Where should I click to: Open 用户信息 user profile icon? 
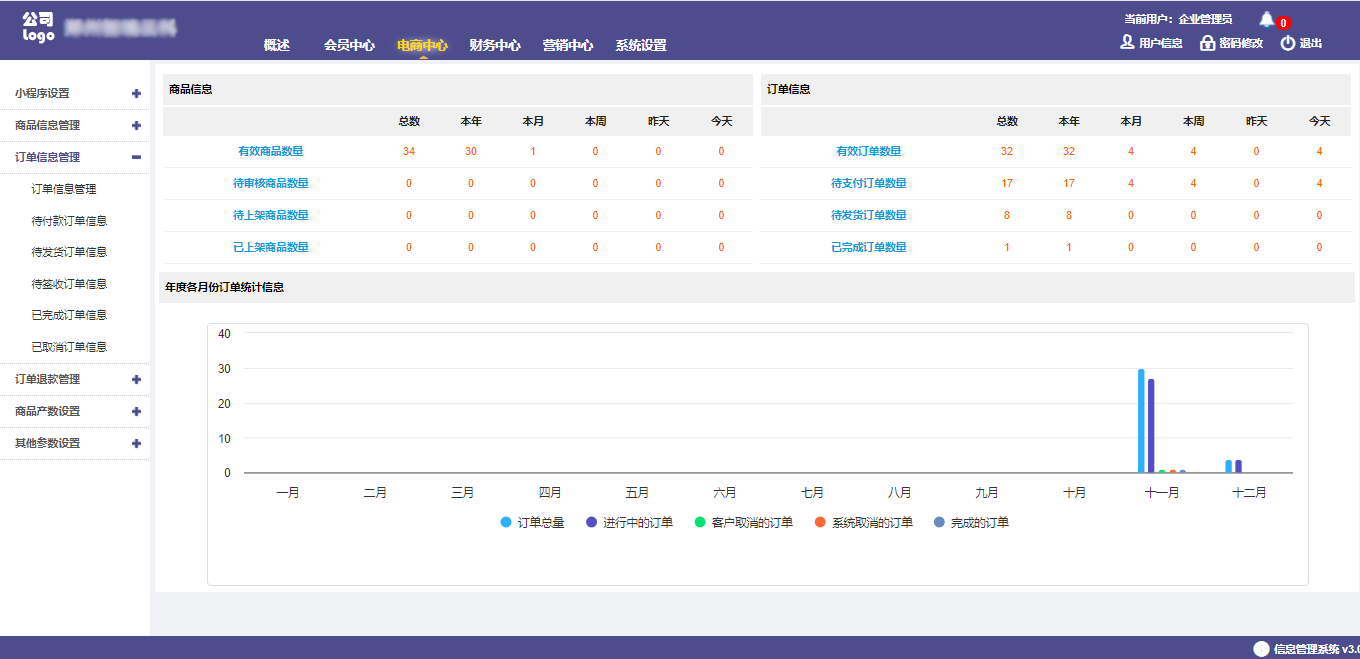[1127, 43]
